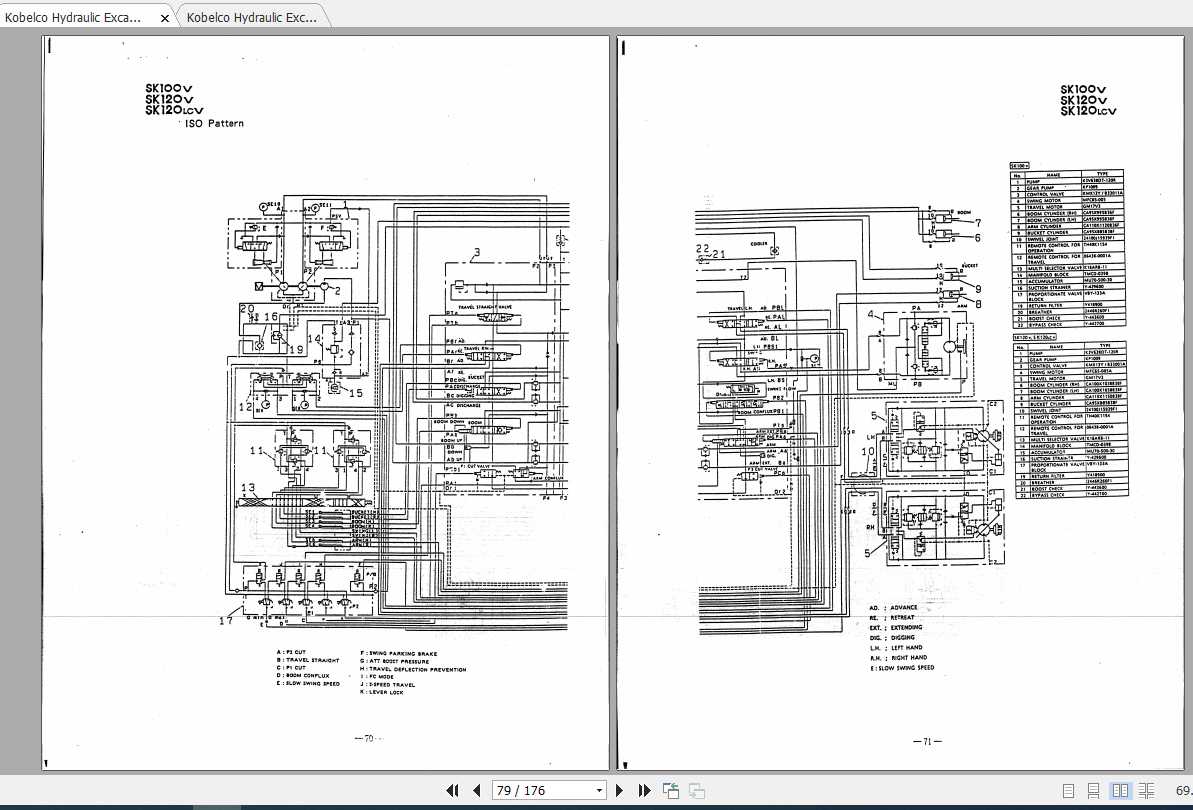
Task: Go to the next page
Action: (x=619, y=791)
